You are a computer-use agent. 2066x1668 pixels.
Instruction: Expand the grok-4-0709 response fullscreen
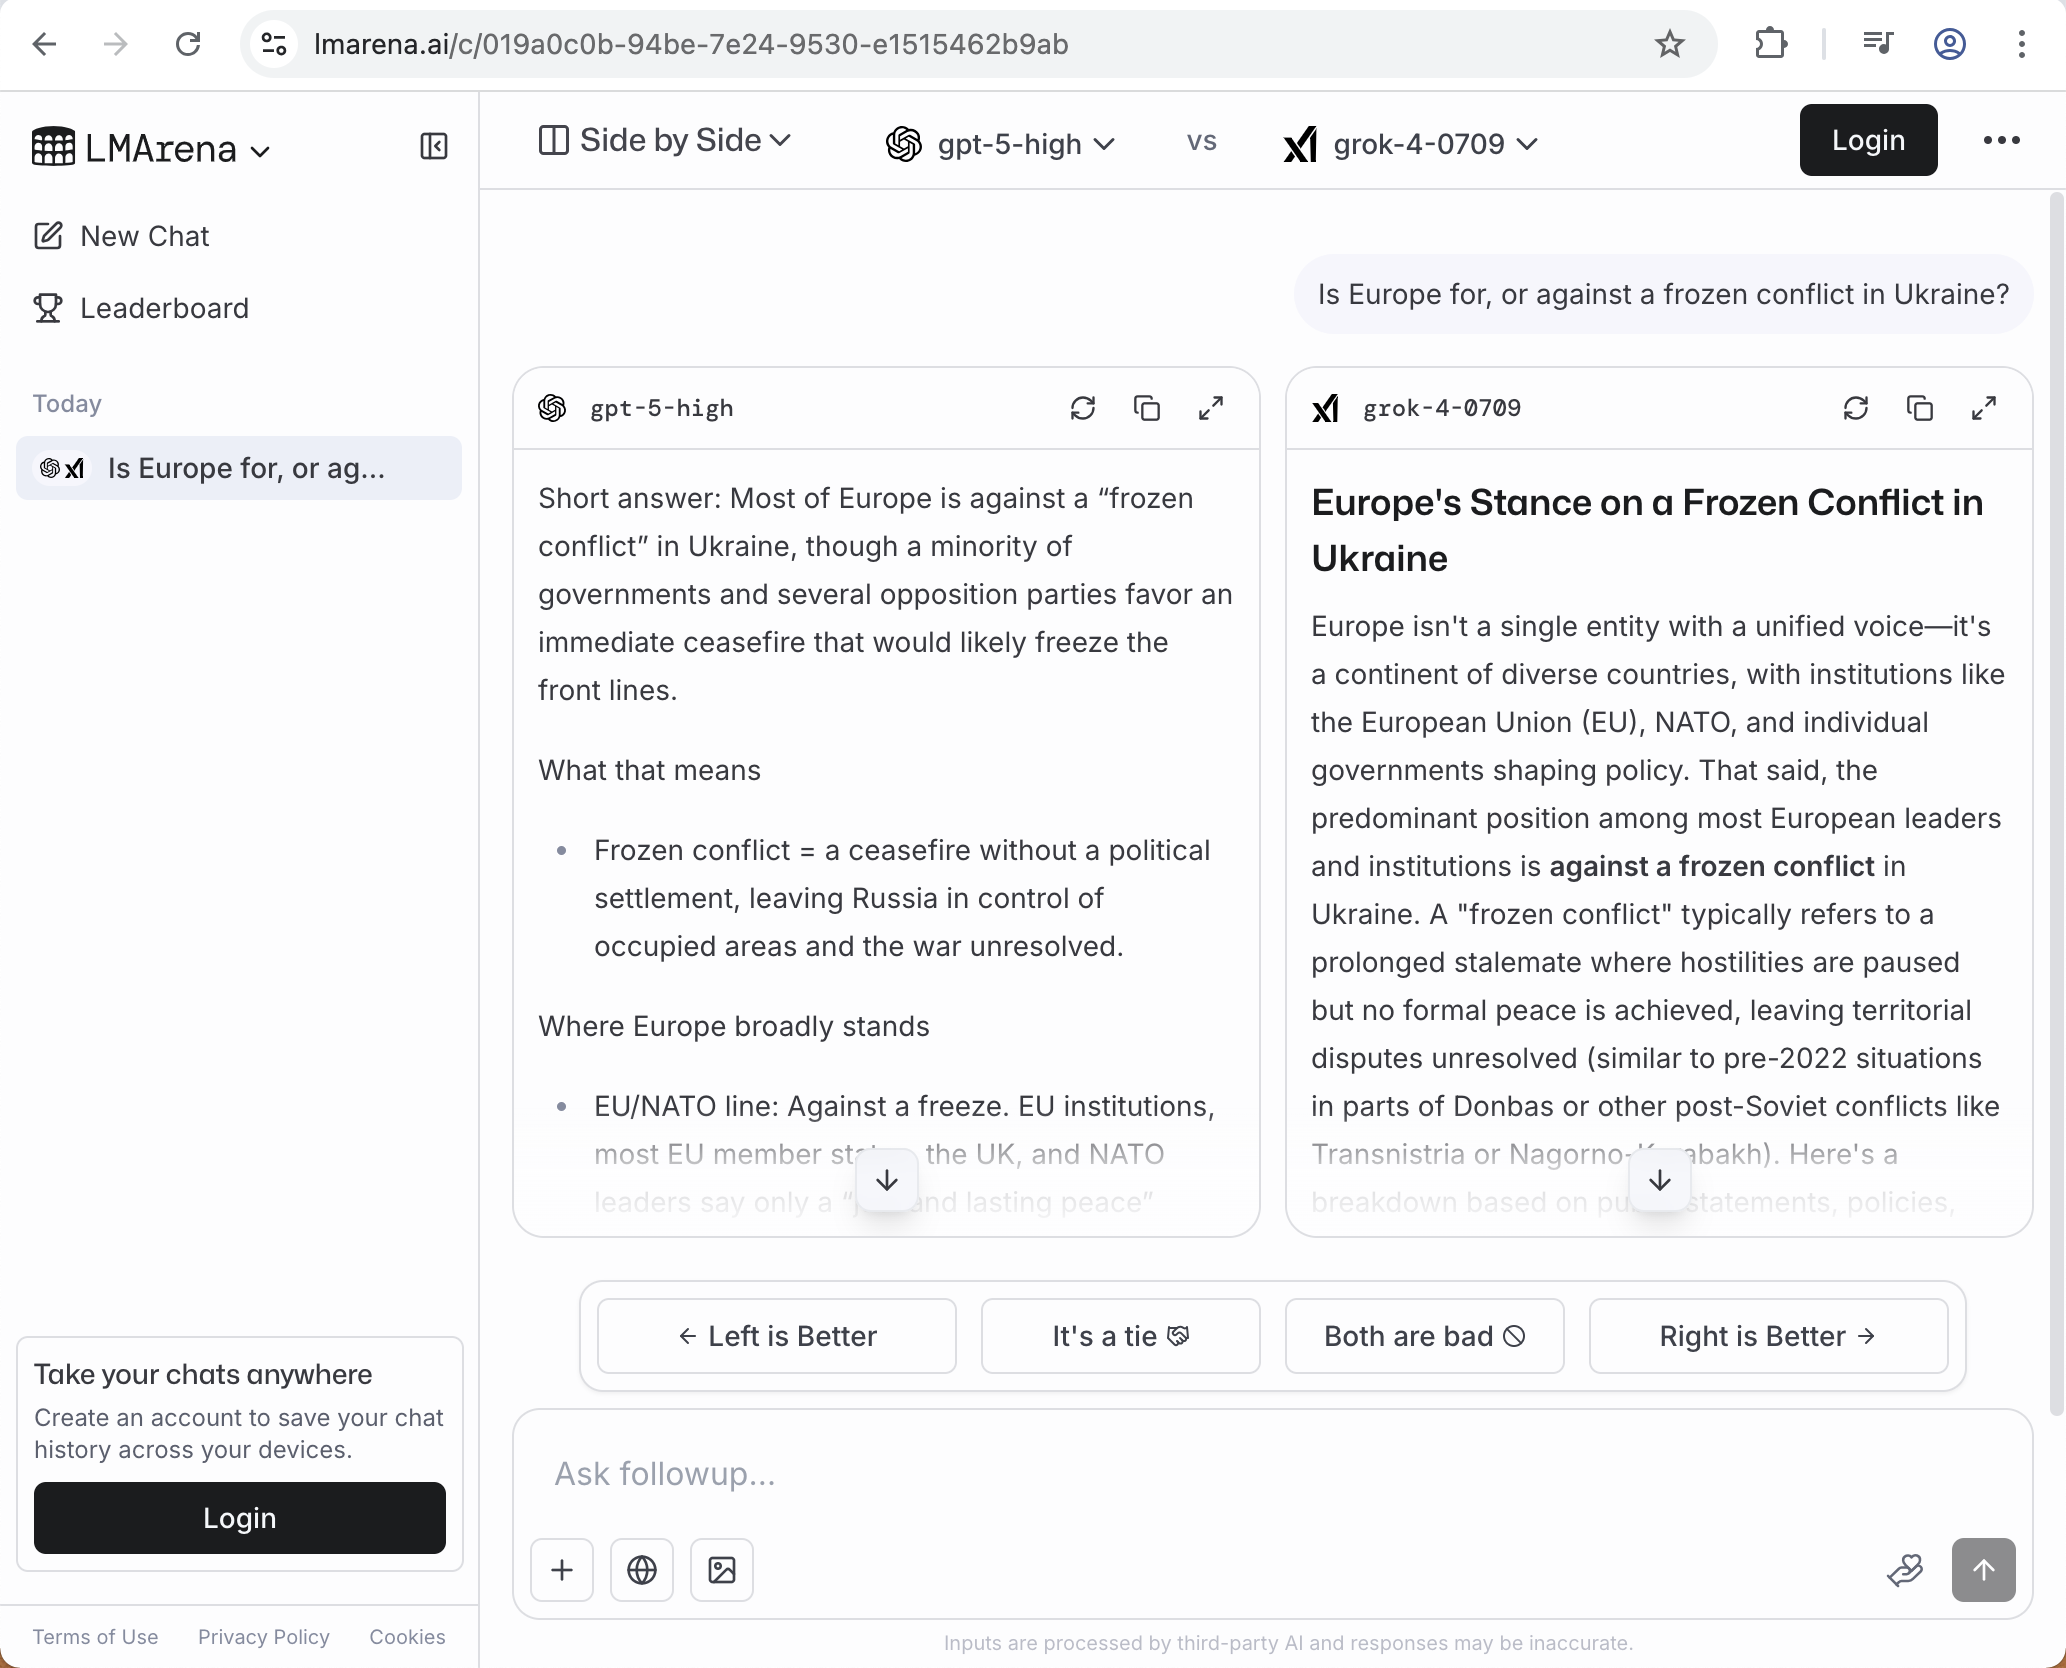click(1984, 408)
